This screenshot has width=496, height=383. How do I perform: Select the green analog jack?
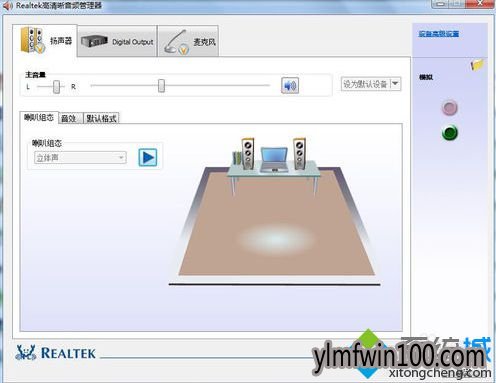pyautogui.click(x=450, y=133)
